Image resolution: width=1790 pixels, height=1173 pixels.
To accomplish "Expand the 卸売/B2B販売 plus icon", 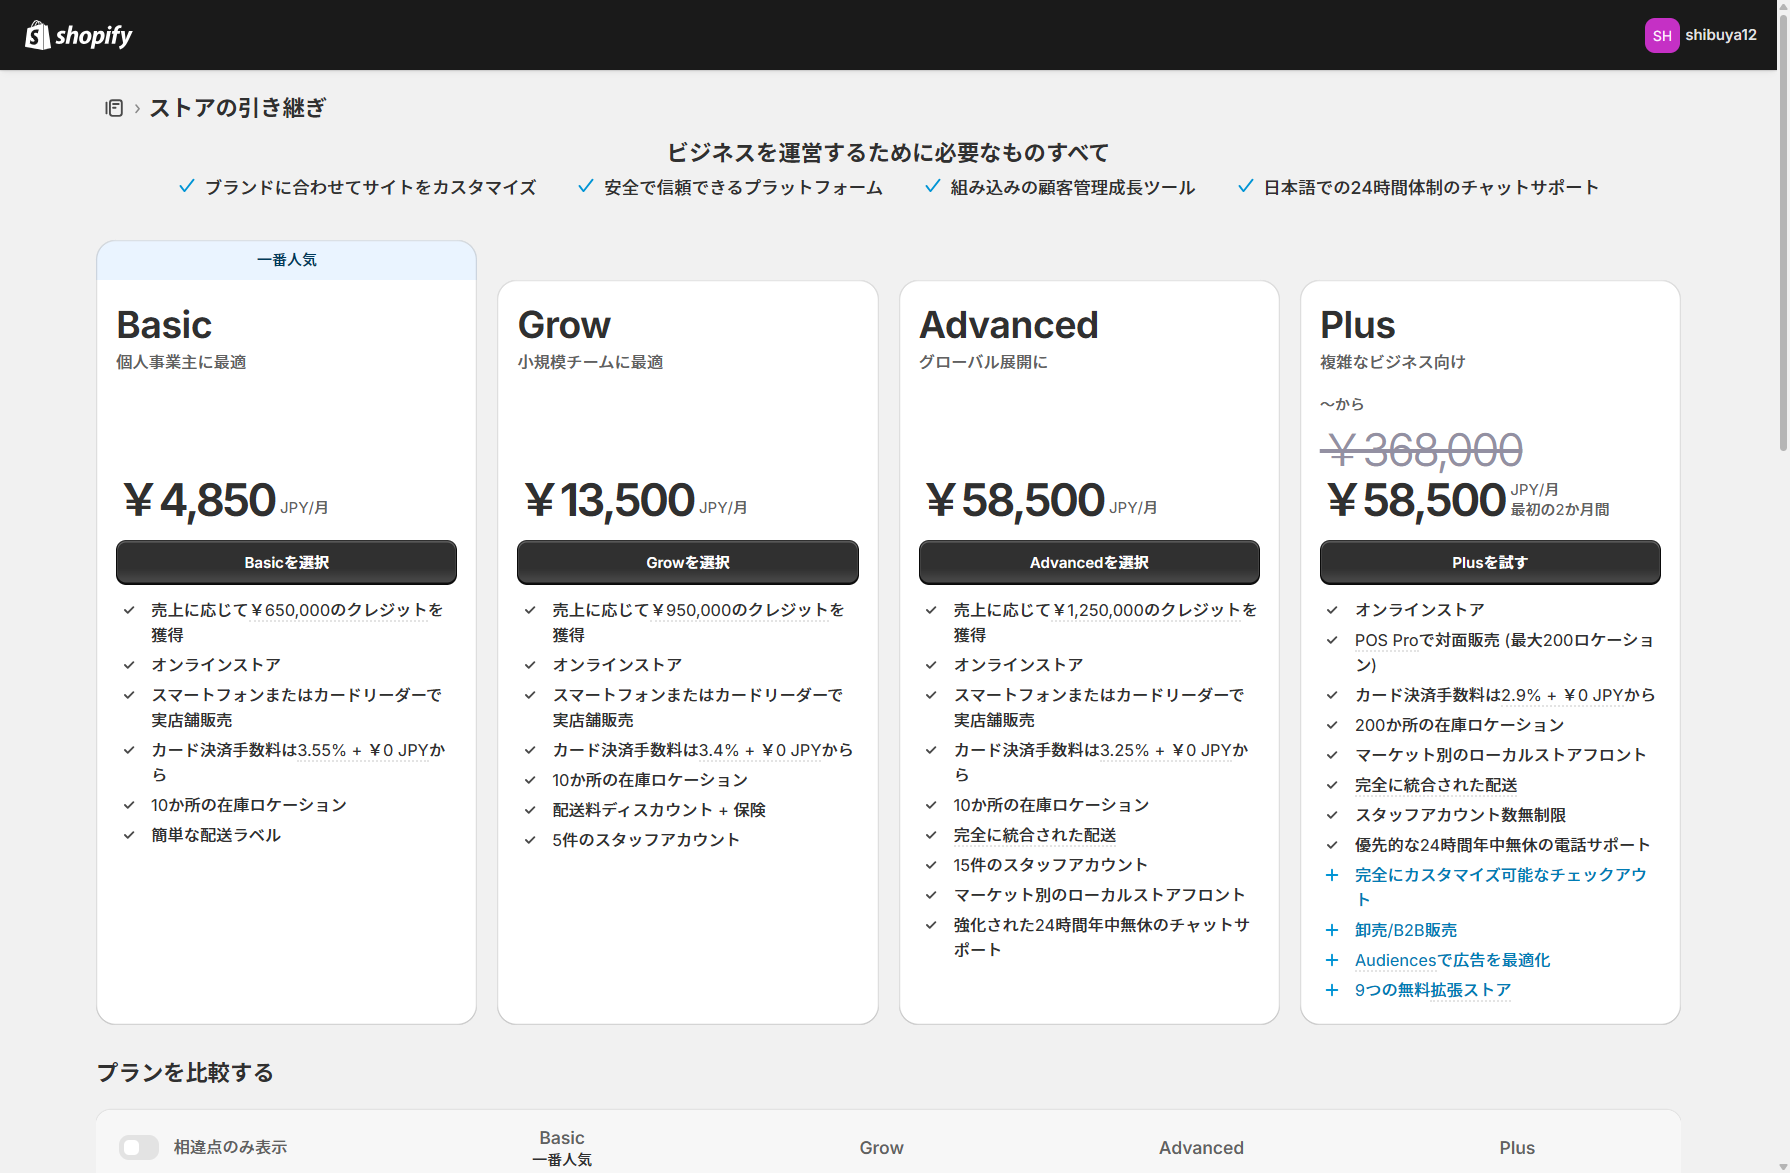I will click(x=1332, y=931).
